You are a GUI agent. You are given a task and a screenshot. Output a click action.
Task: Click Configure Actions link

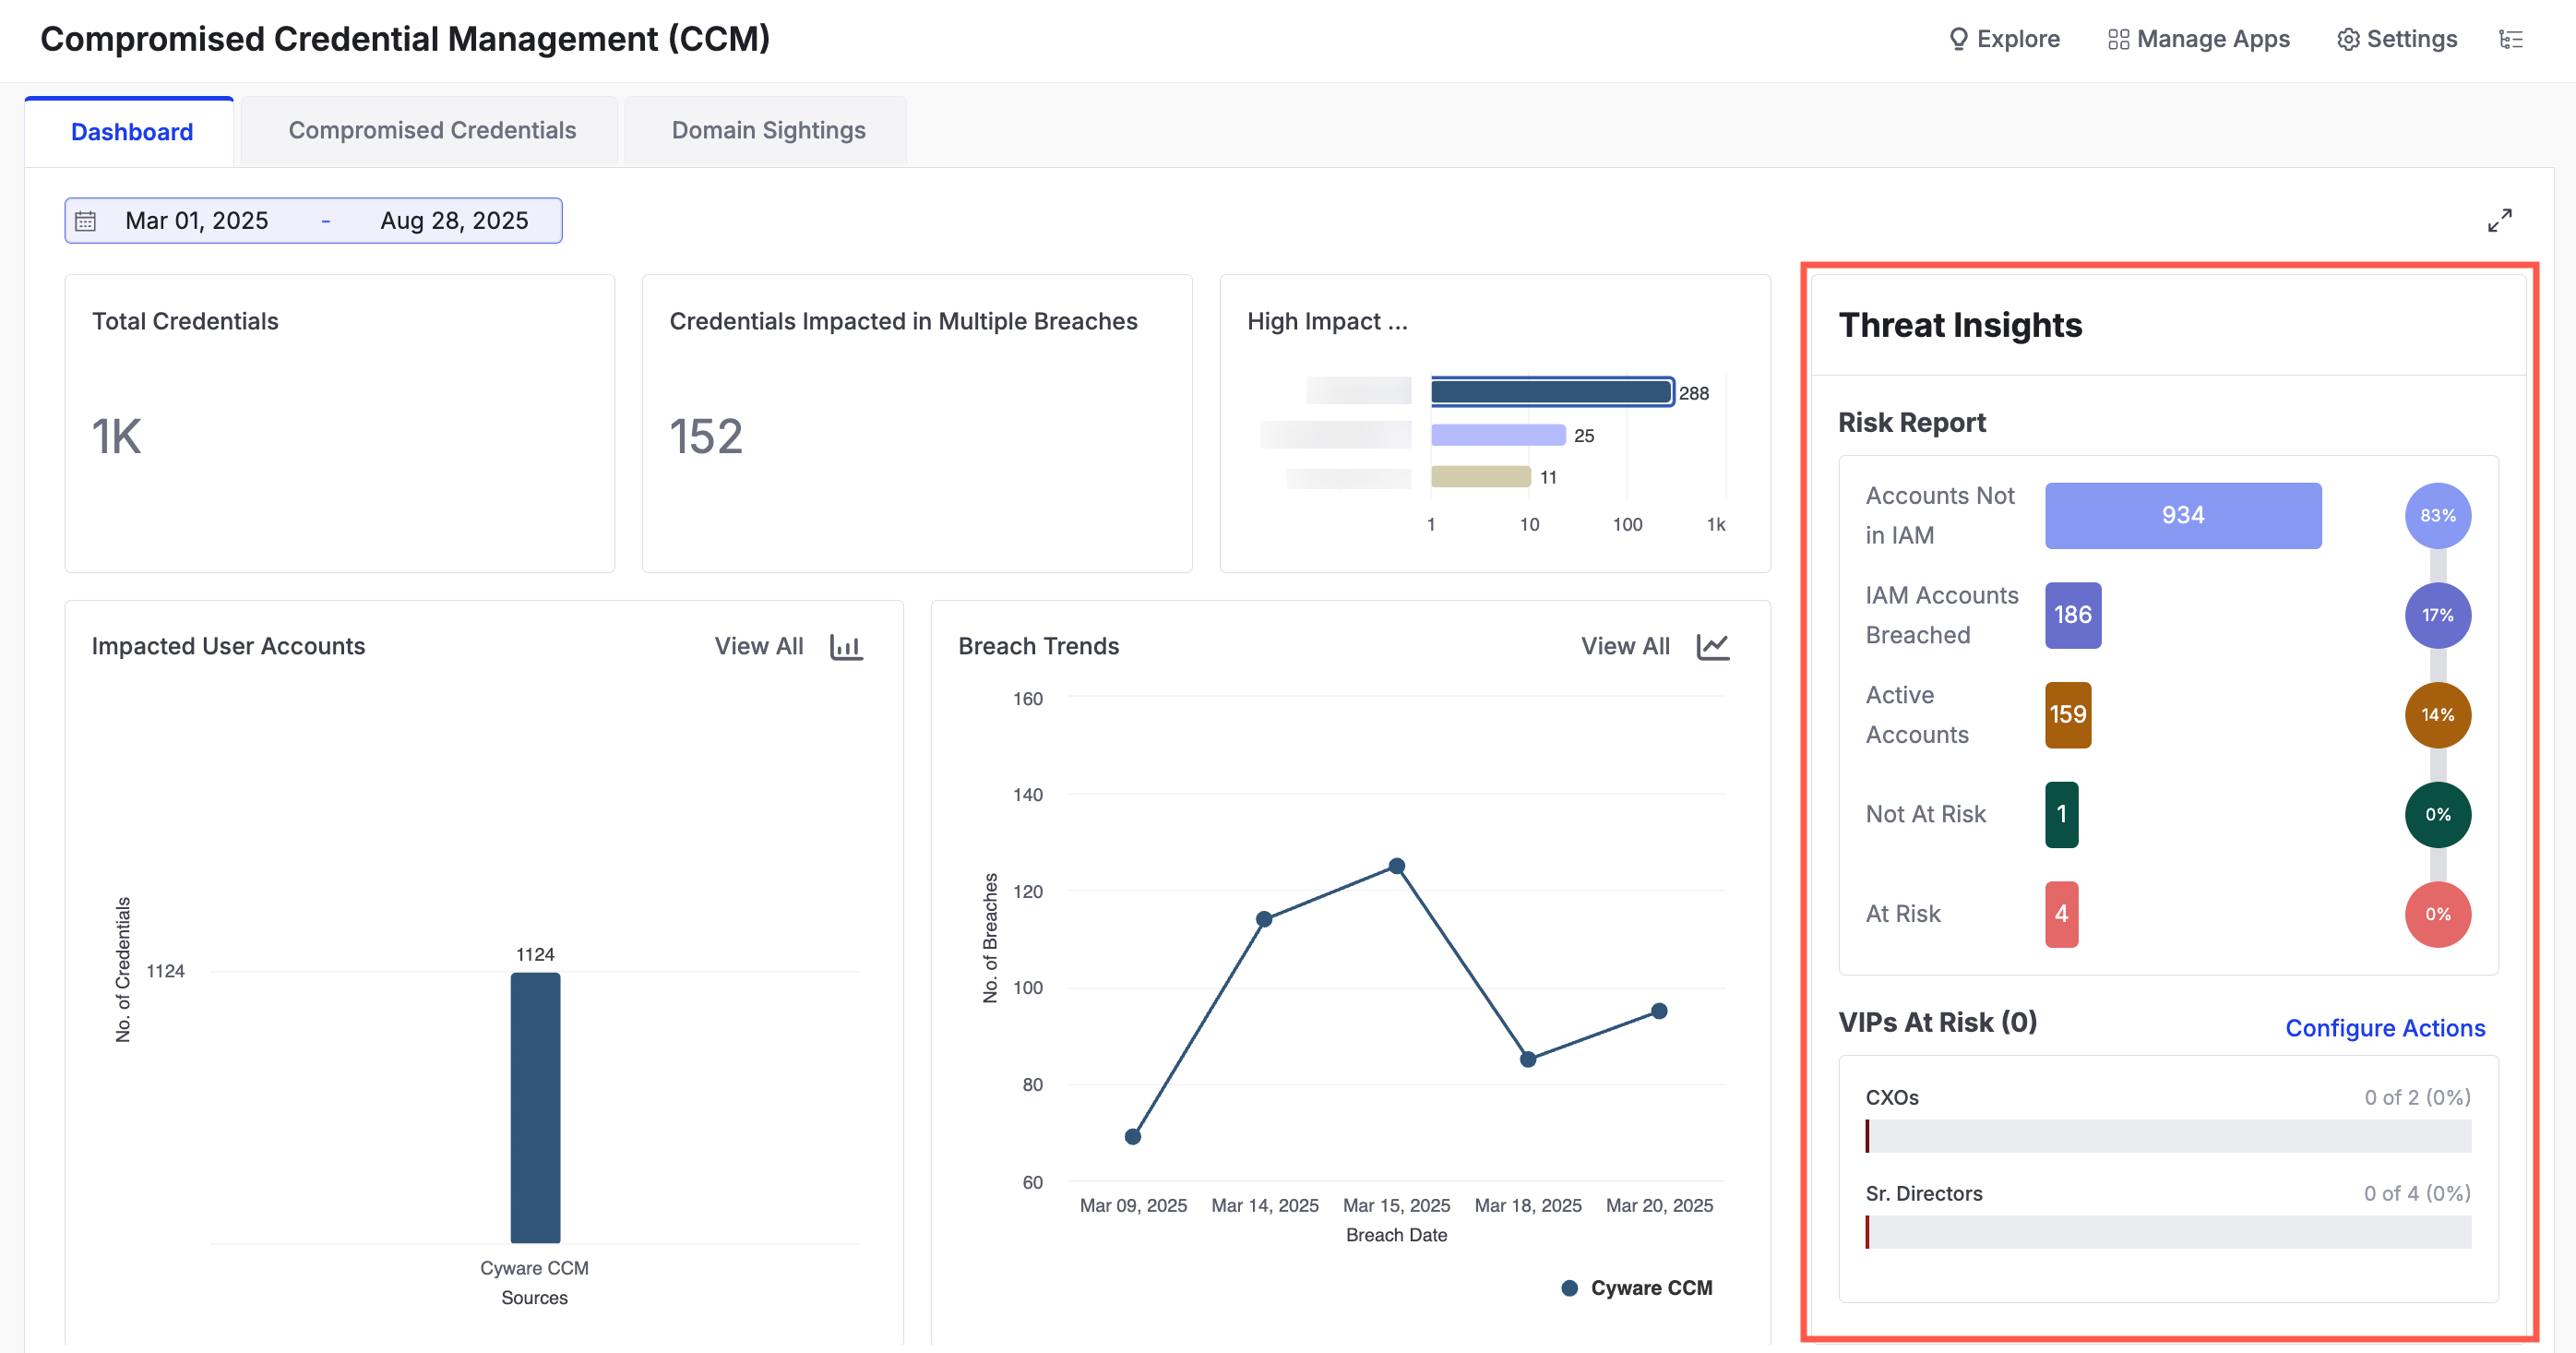[2384, 1028]
